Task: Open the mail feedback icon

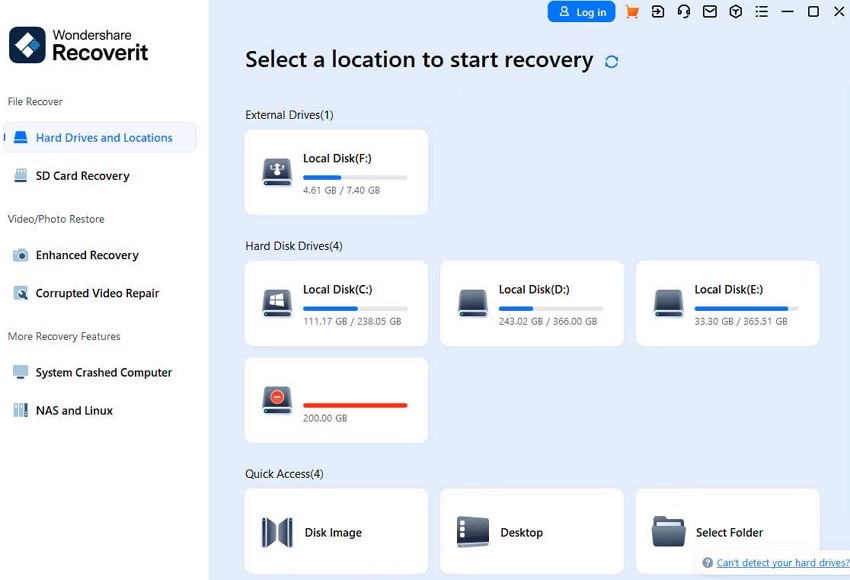Action: click(710, 12)
